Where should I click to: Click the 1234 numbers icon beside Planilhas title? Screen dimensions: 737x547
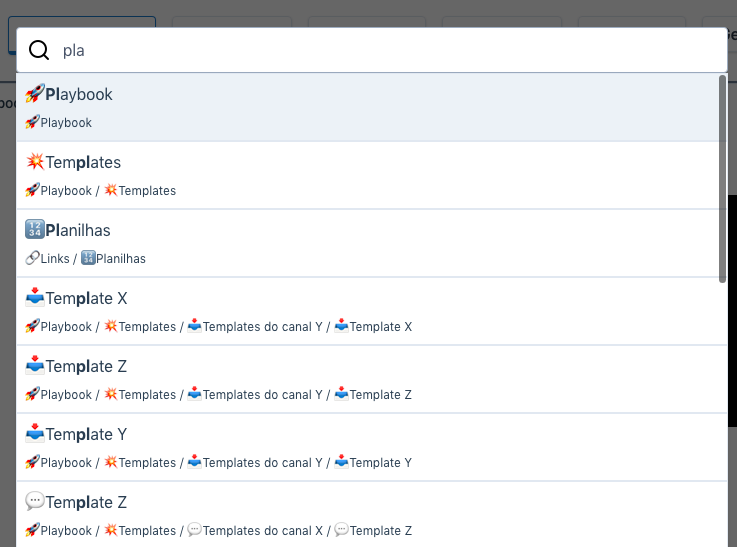pyautogui.click(x=35, y=229)
